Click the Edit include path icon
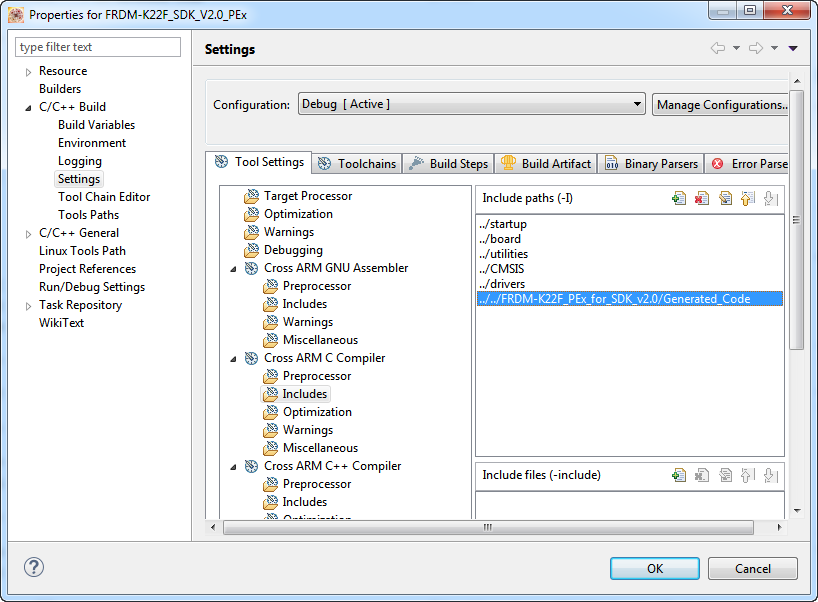This screenshot has height=602, width=818. 725,198
